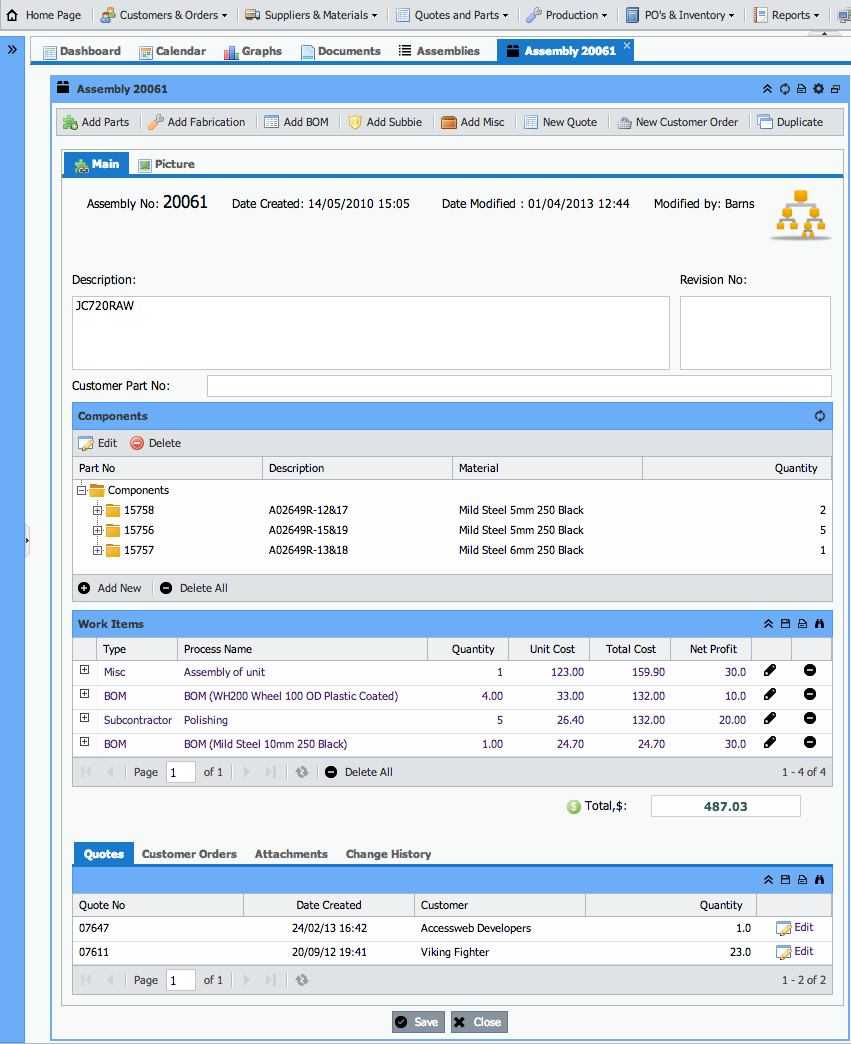Edit quote 07647
The height and width of the screenshot is (1044, 851).
tap(795, 928)
